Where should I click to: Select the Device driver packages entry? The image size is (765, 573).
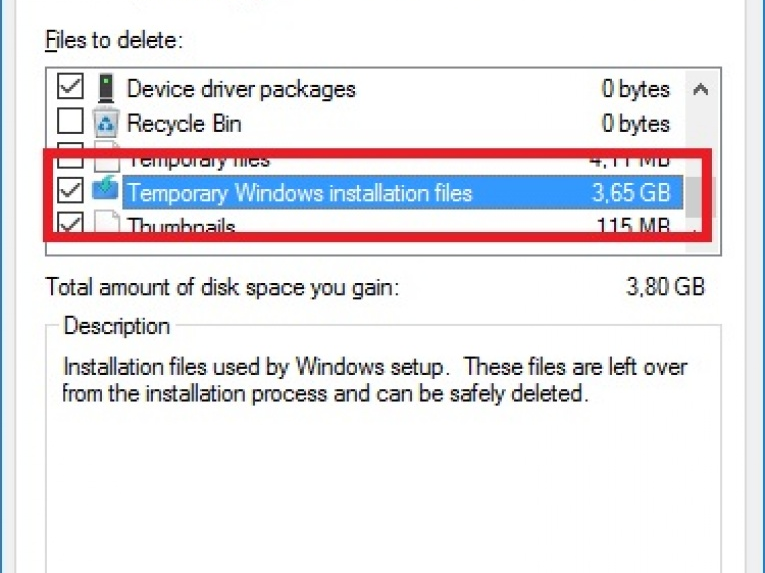(x=241, y=89)
